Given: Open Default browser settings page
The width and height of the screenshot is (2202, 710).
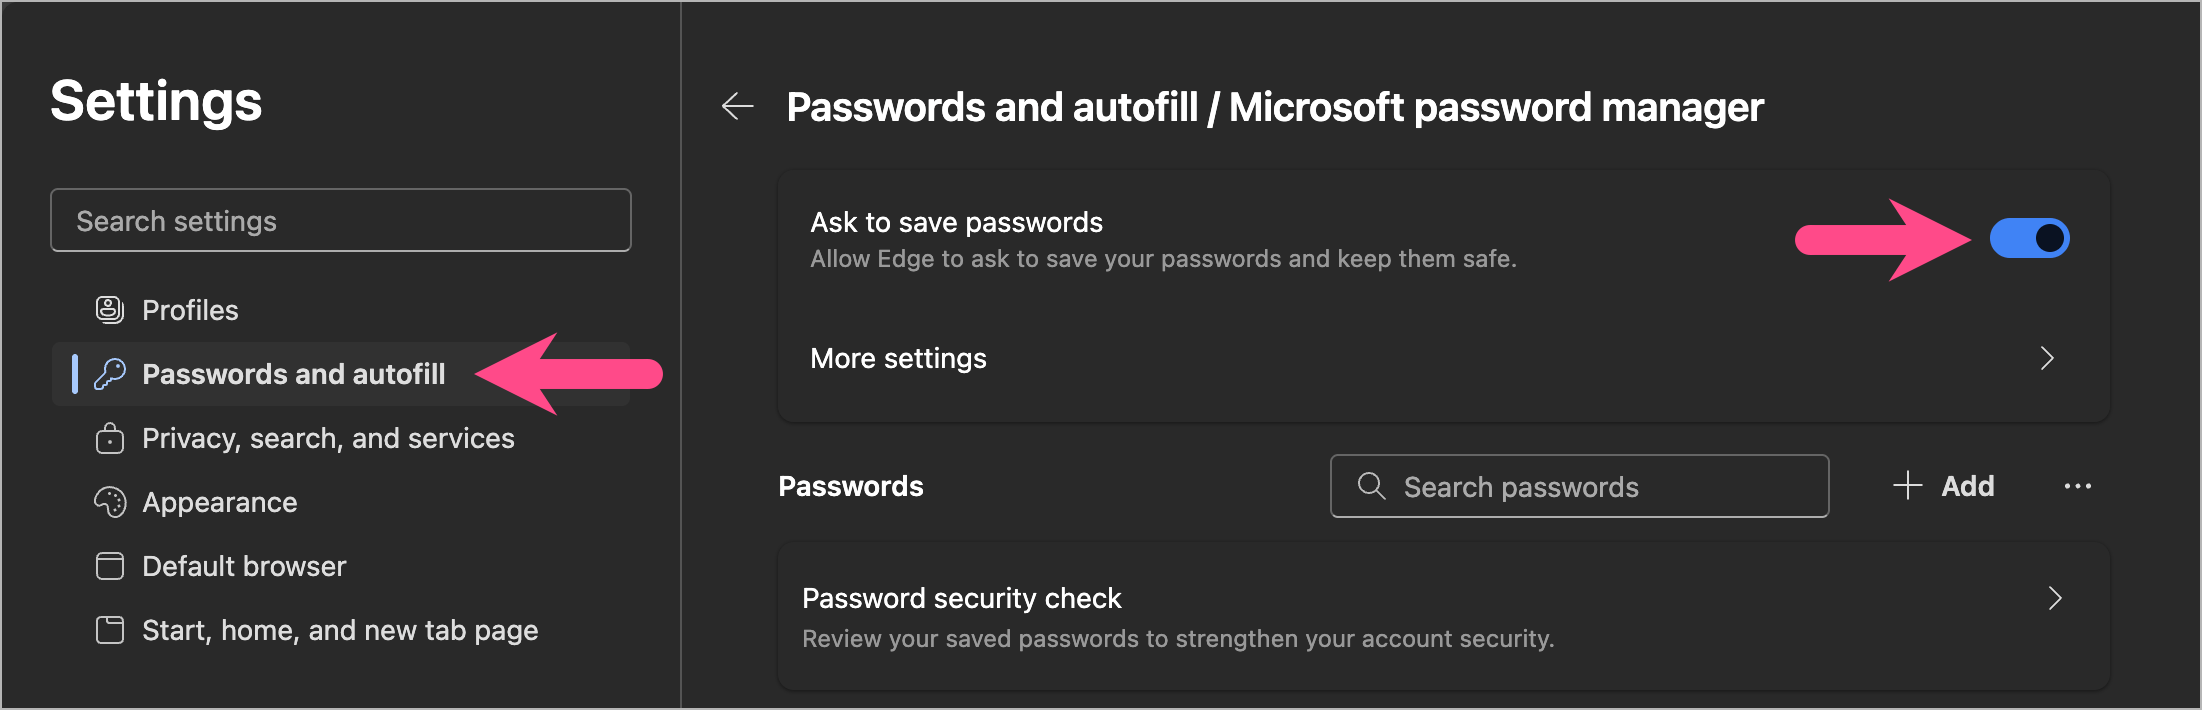Looking at the screenshot, I should point(244,566).
